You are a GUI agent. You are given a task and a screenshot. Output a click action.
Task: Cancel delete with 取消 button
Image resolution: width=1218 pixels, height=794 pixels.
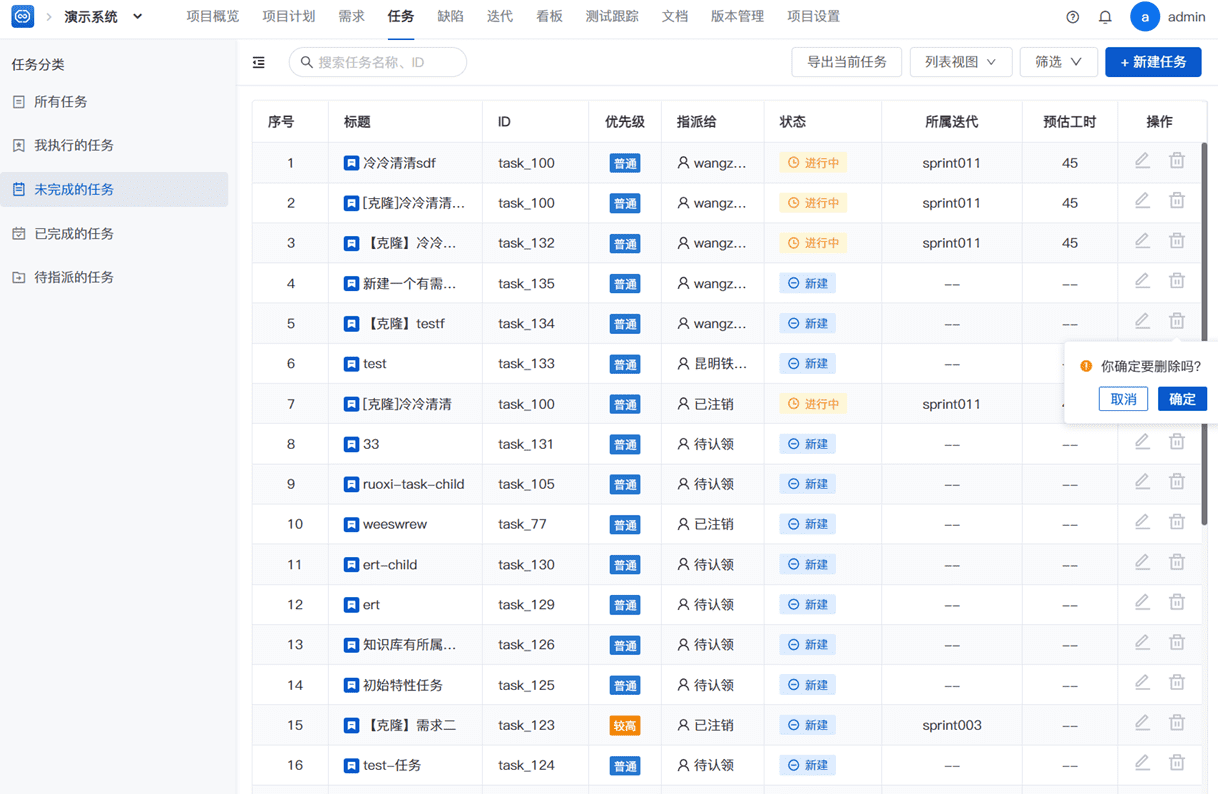click(x=1123, y=399)
